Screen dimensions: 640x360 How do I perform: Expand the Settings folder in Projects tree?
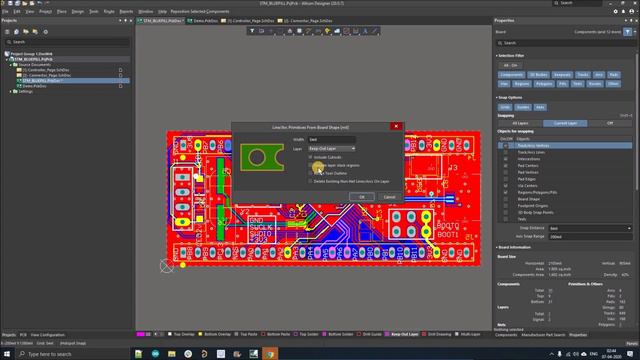pos(11,91)
